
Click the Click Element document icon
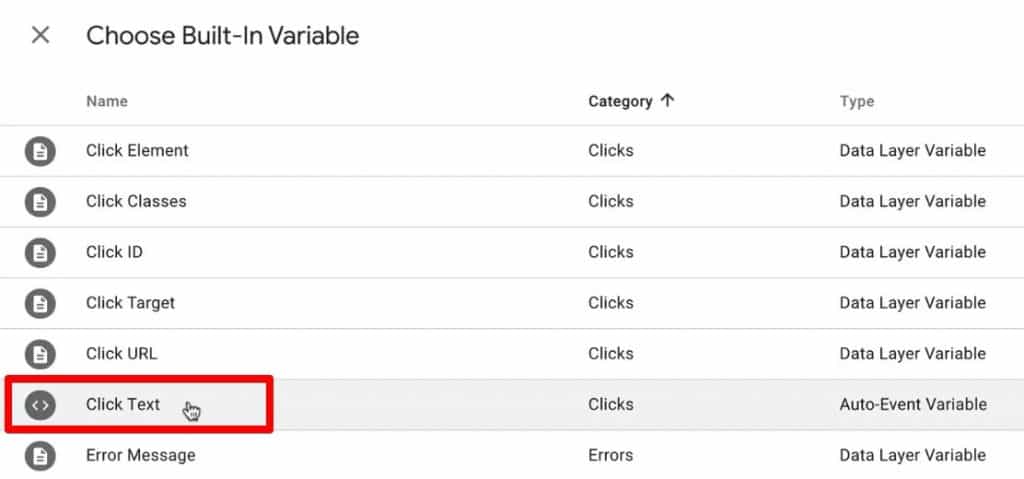point(40,152)
